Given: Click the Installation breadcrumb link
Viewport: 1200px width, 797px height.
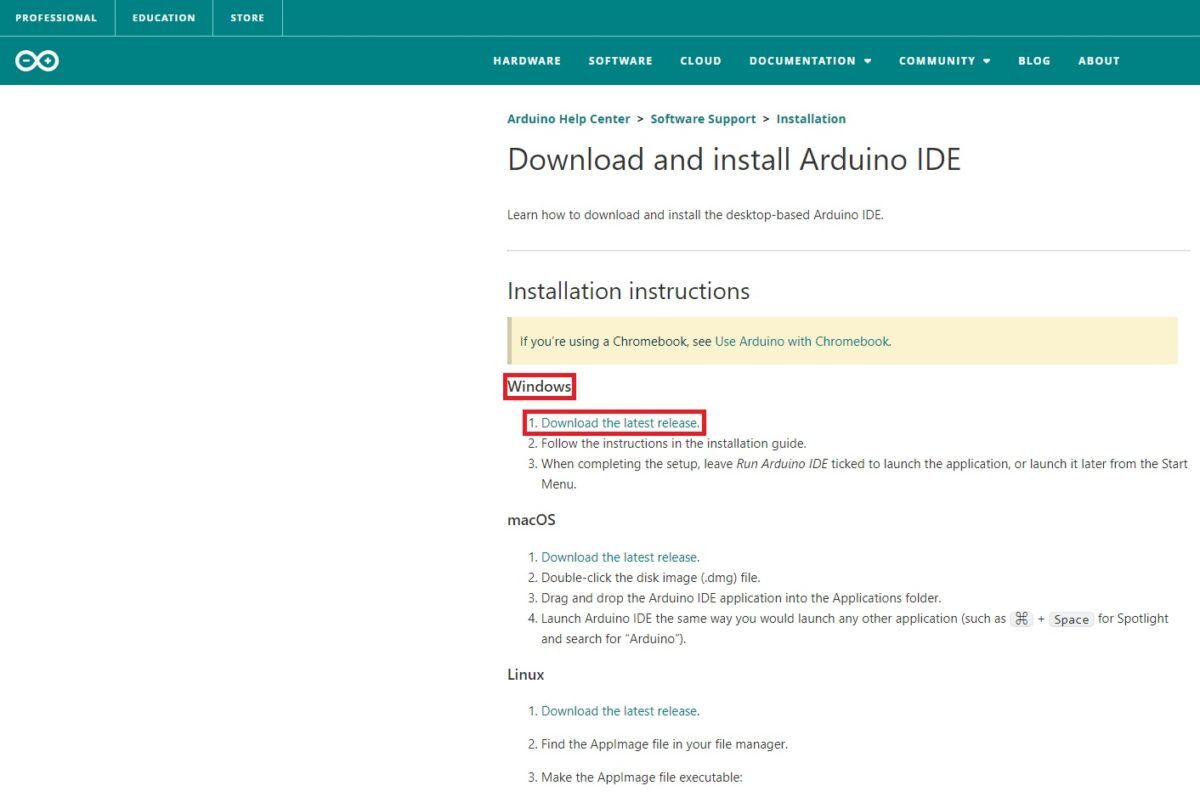Looking at the screenshot, I should point(811,119).
